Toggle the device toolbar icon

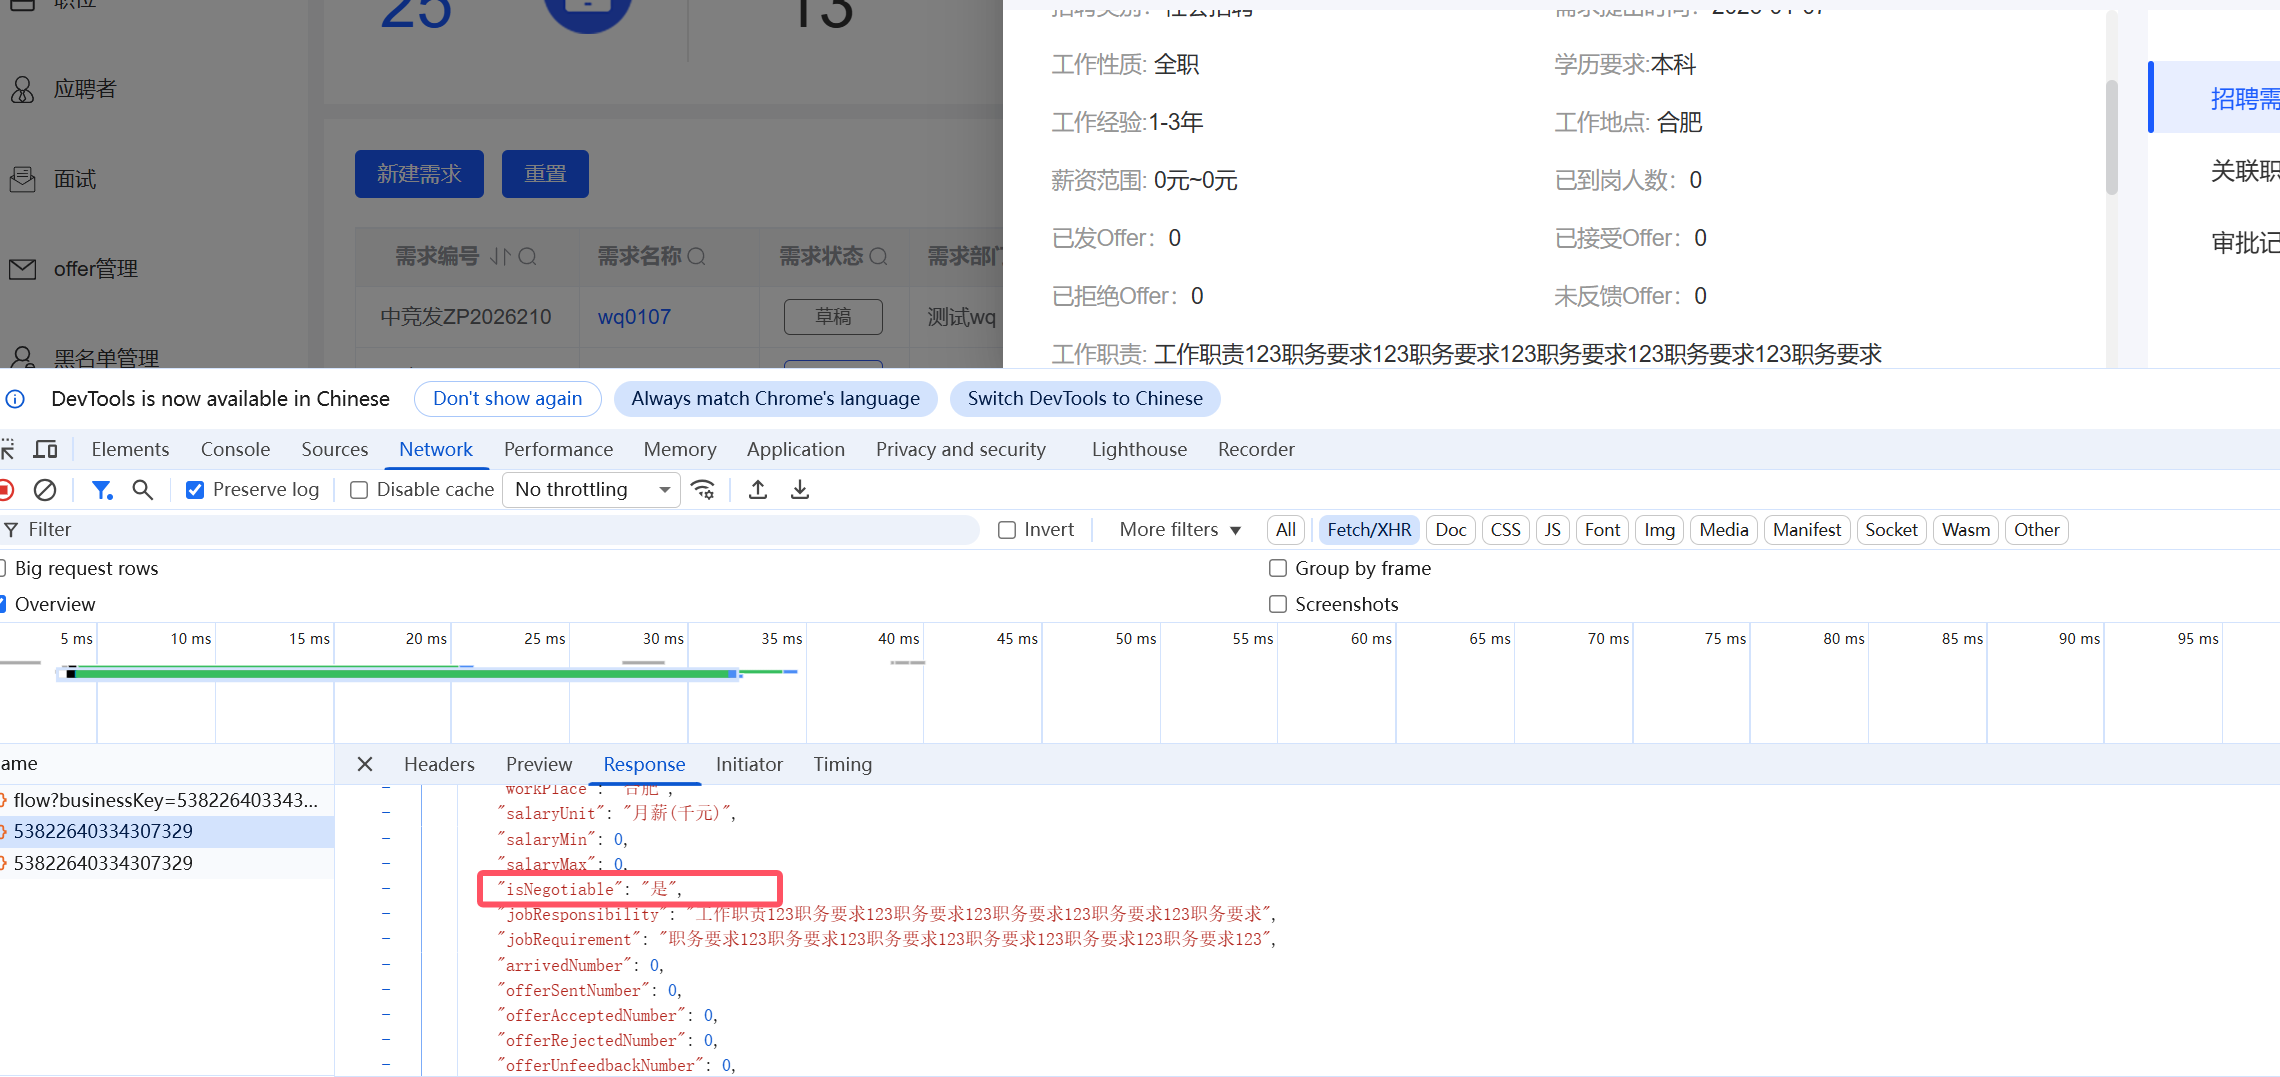click(x=46, y=449)
